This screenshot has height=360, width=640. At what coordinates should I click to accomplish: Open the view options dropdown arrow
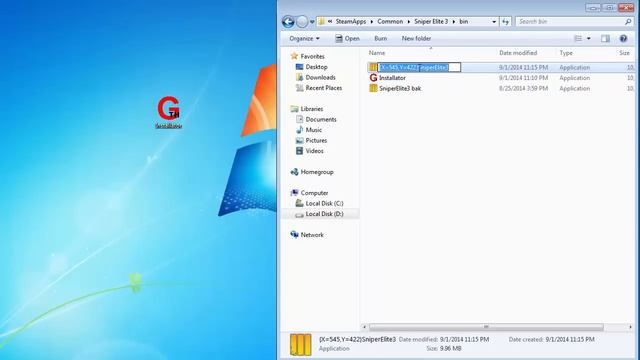click(589, 38)
